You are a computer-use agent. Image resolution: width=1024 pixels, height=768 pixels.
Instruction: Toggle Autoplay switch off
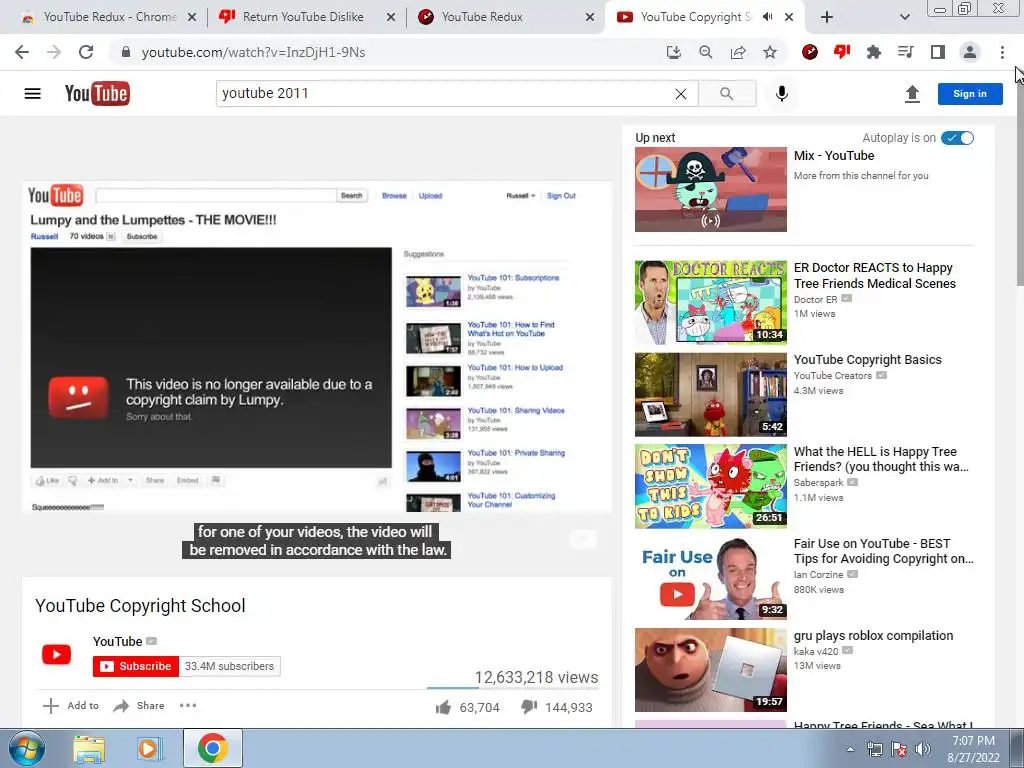(957, 138)
